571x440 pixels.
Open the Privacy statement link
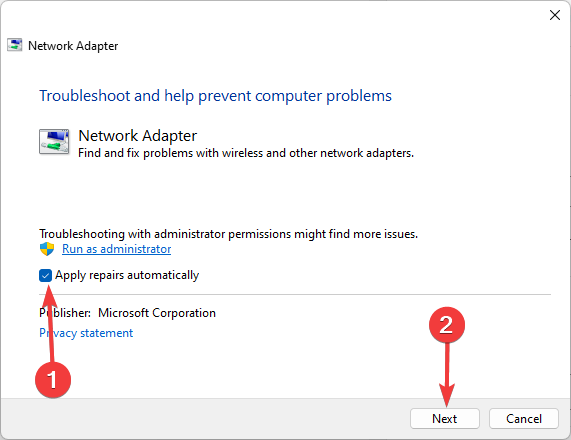pos(86,333)
